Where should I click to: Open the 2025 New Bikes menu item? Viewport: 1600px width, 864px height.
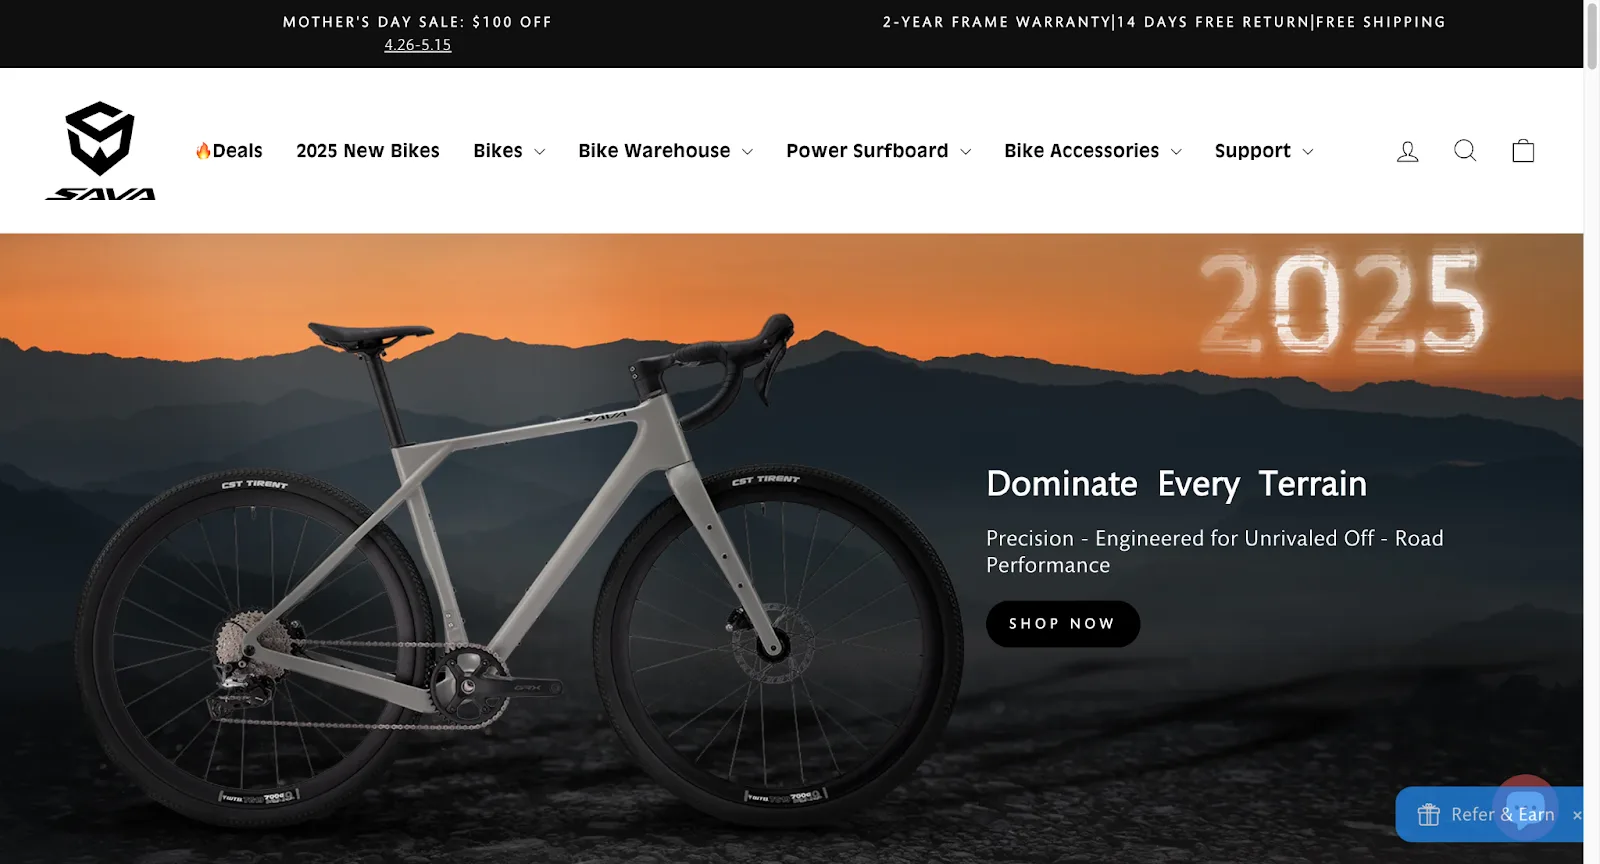368,151
